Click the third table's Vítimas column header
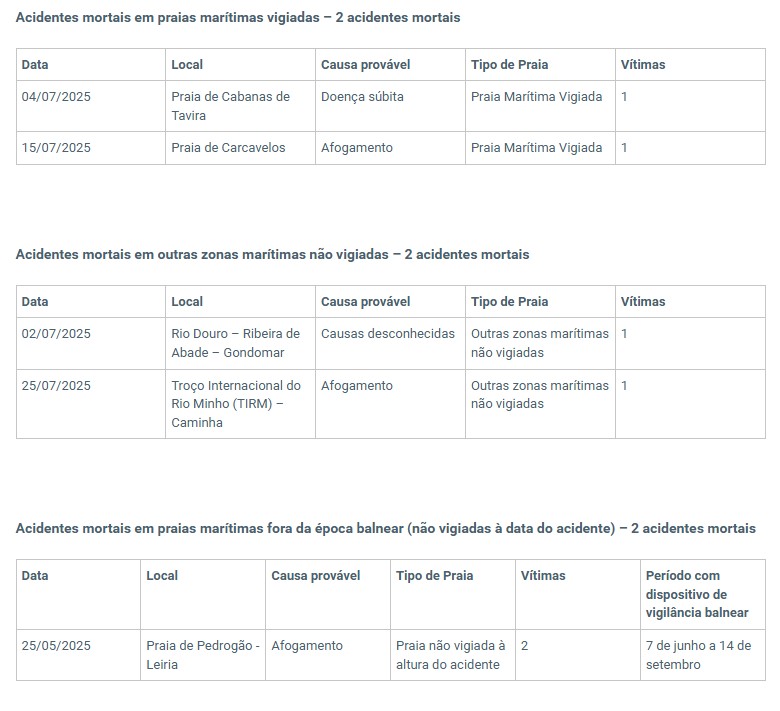 578,594
